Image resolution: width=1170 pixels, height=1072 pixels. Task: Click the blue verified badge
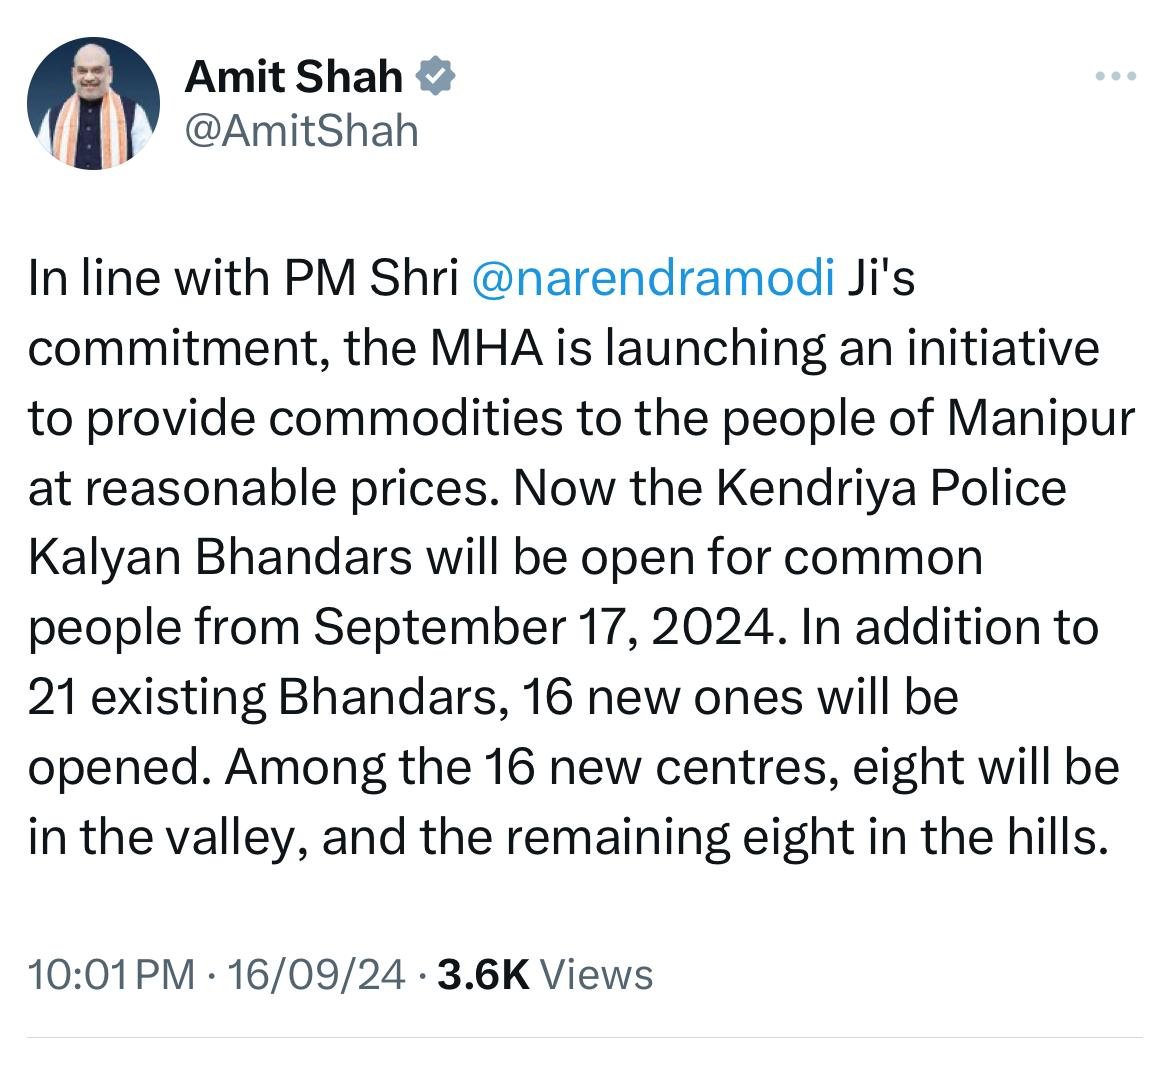click(x=435, y=76)
